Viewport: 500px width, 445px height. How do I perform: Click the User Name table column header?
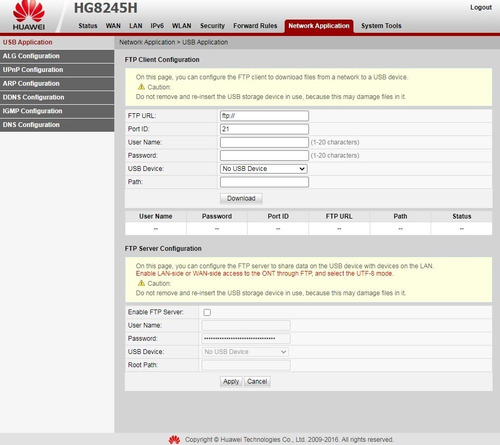coord(156,216)
